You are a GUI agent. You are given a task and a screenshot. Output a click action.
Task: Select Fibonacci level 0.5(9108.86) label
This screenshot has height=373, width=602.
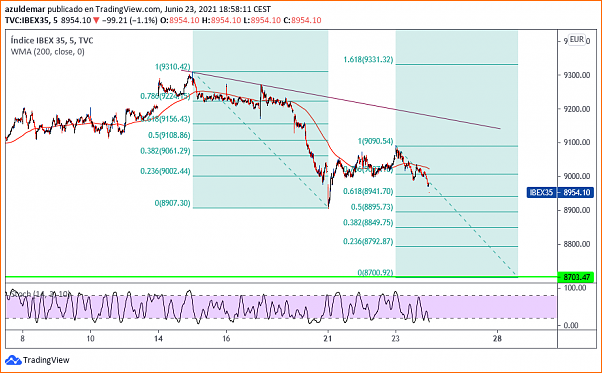[169, 135]
